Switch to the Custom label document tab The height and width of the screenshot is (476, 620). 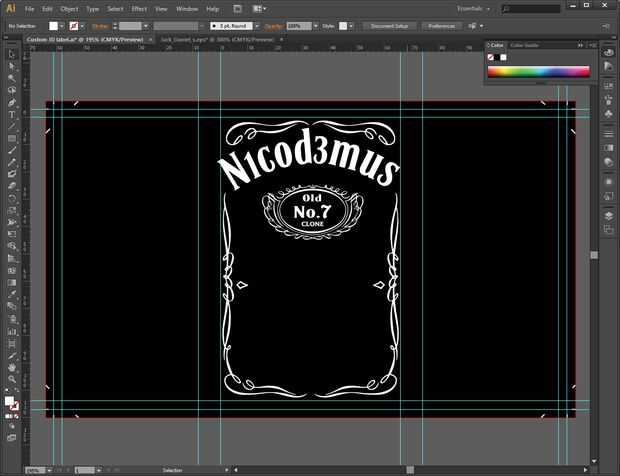[85, 40]
